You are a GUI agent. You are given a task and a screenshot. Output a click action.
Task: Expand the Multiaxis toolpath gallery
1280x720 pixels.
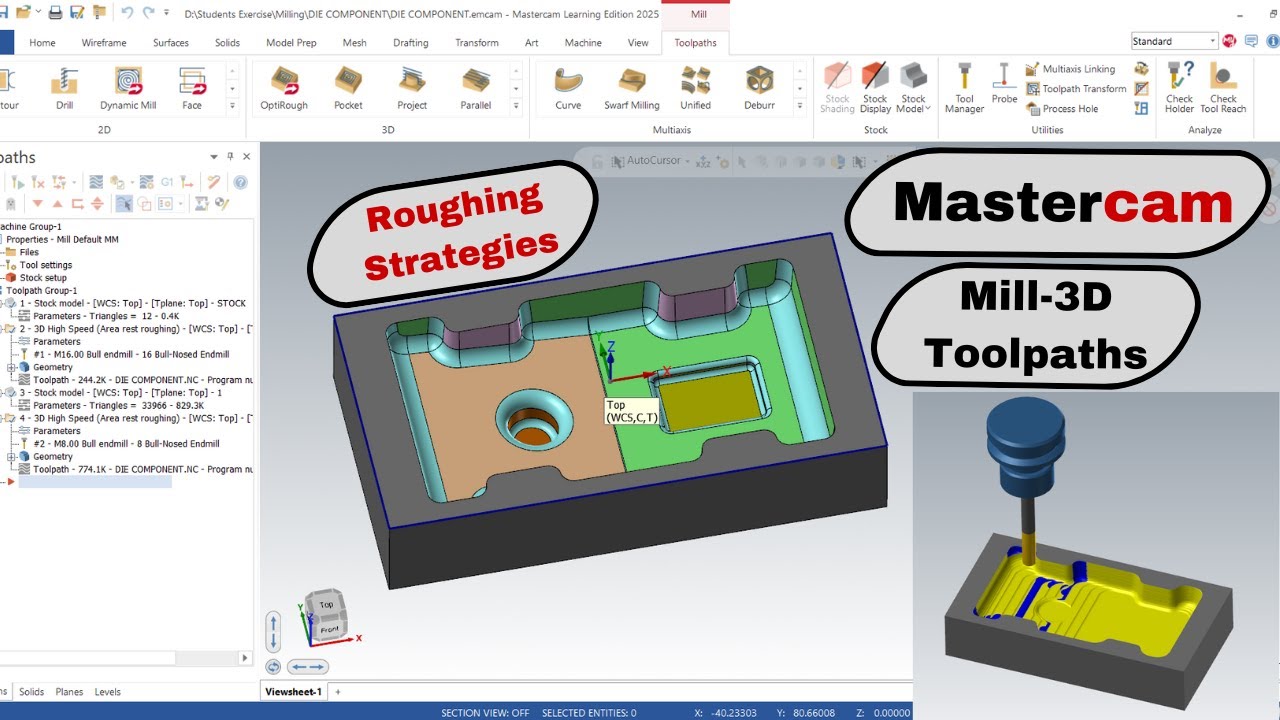800,105
